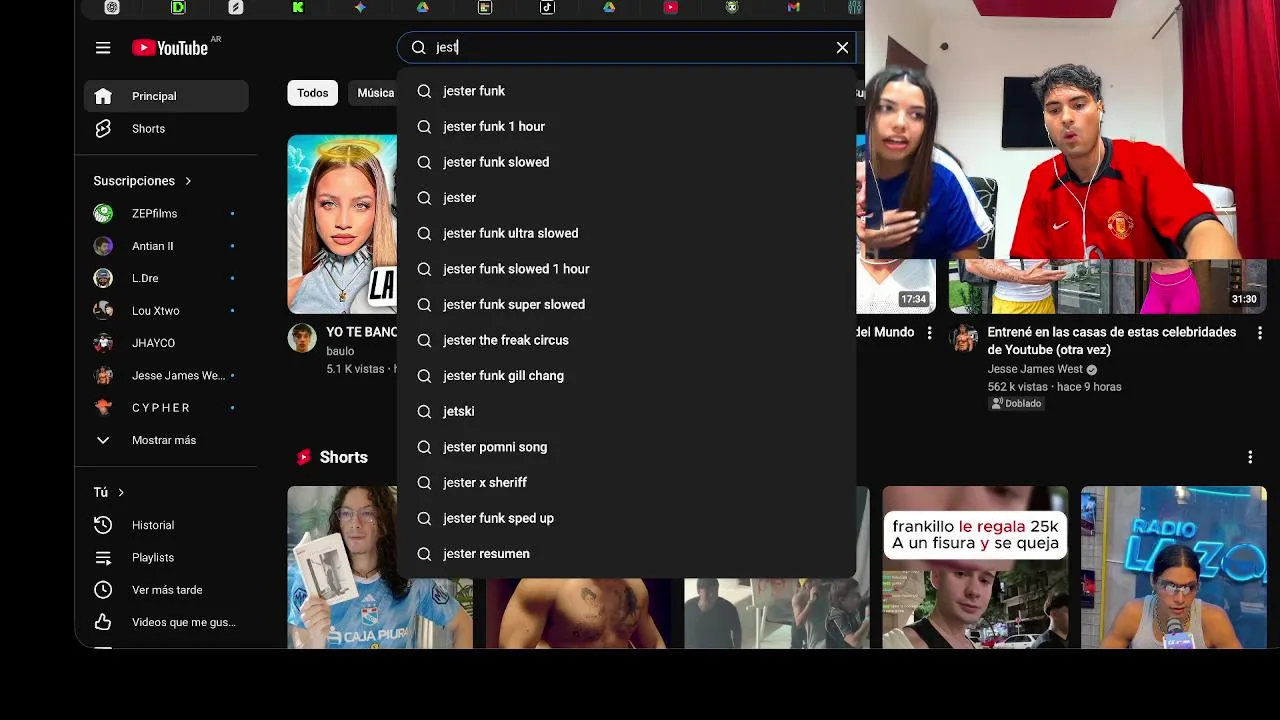
Task: Switch to the ChatGPT browser tab
Action: 112,7
